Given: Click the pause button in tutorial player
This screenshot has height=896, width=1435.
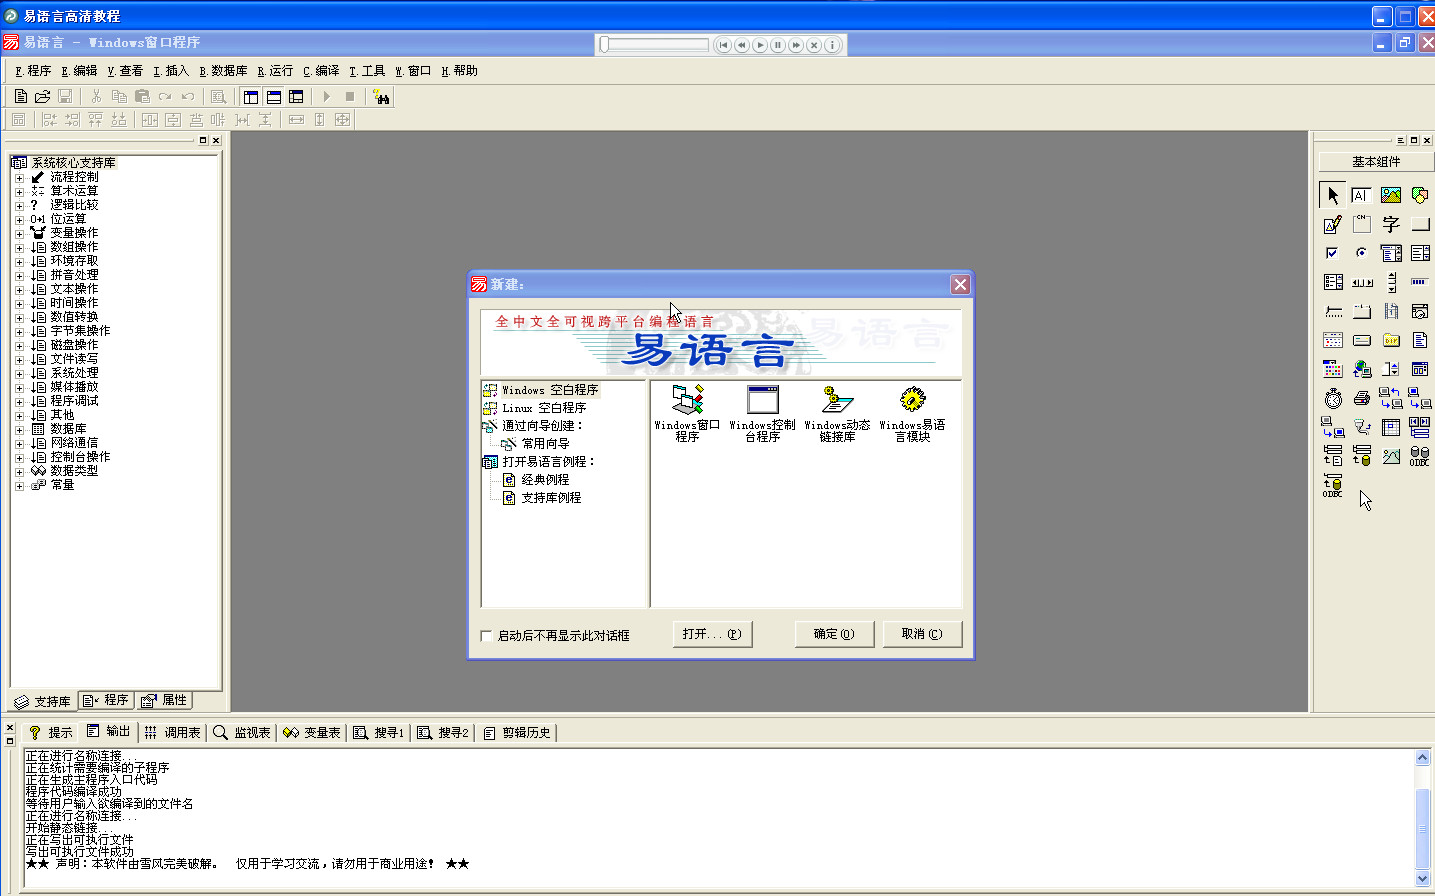Looking at the screenshot, I should pos(778,45).
